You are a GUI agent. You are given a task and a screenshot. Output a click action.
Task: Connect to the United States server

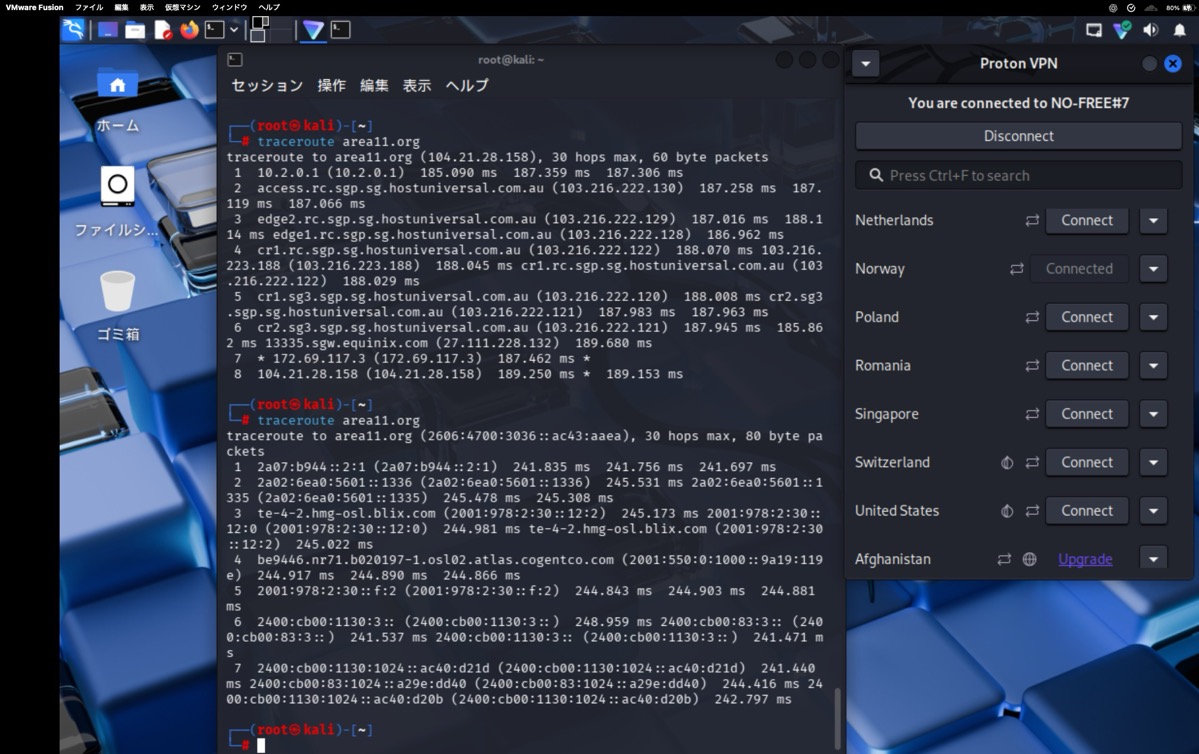(x=1087, y=511)
